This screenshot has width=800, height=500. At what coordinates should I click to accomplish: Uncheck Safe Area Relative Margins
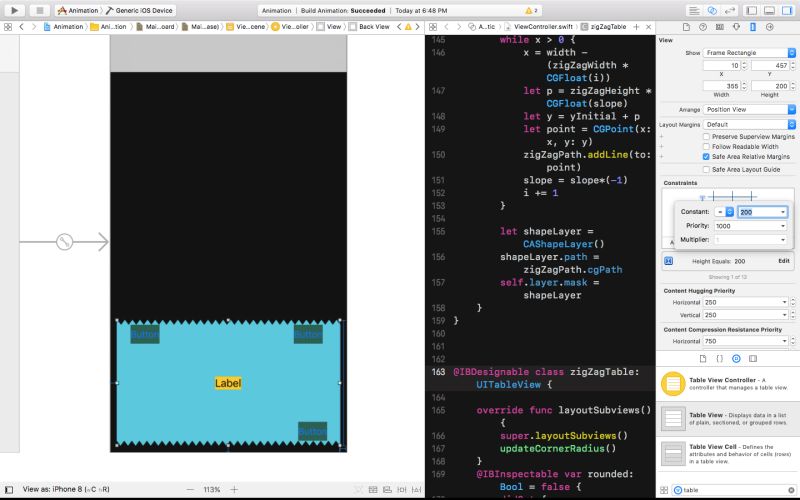click(706, 157)
